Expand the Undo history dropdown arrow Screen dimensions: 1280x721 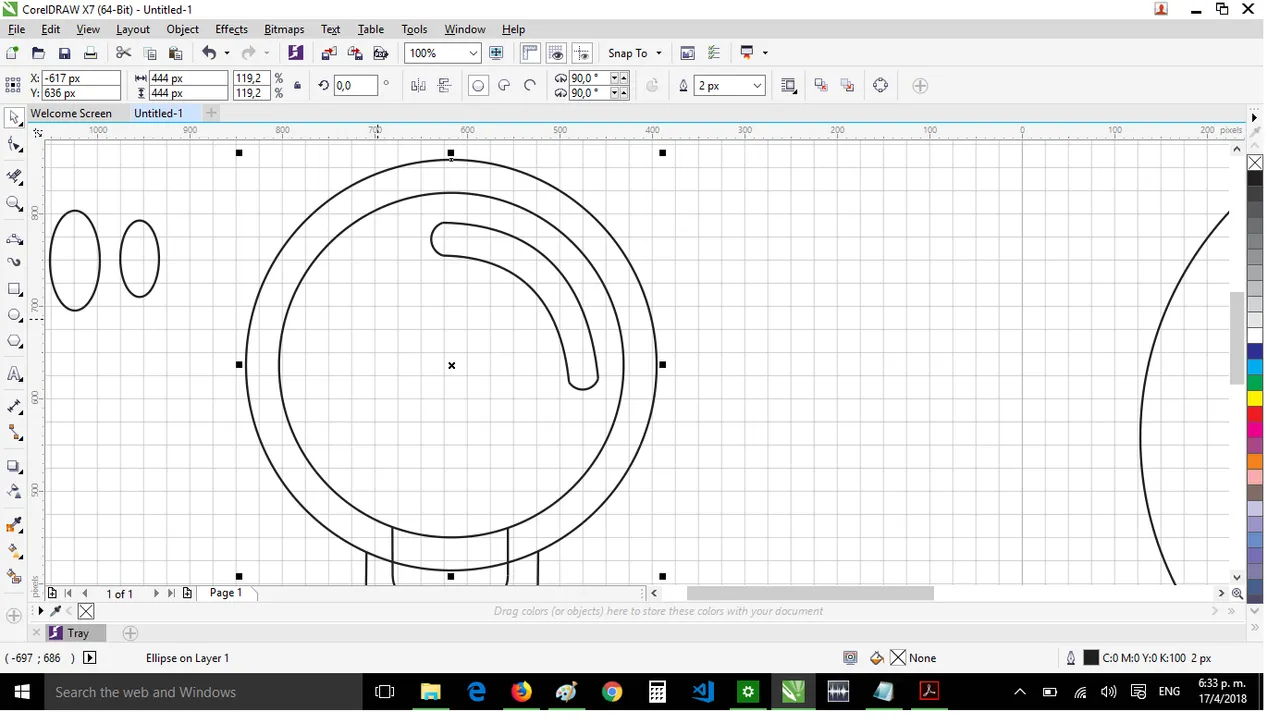click(226, 53)
